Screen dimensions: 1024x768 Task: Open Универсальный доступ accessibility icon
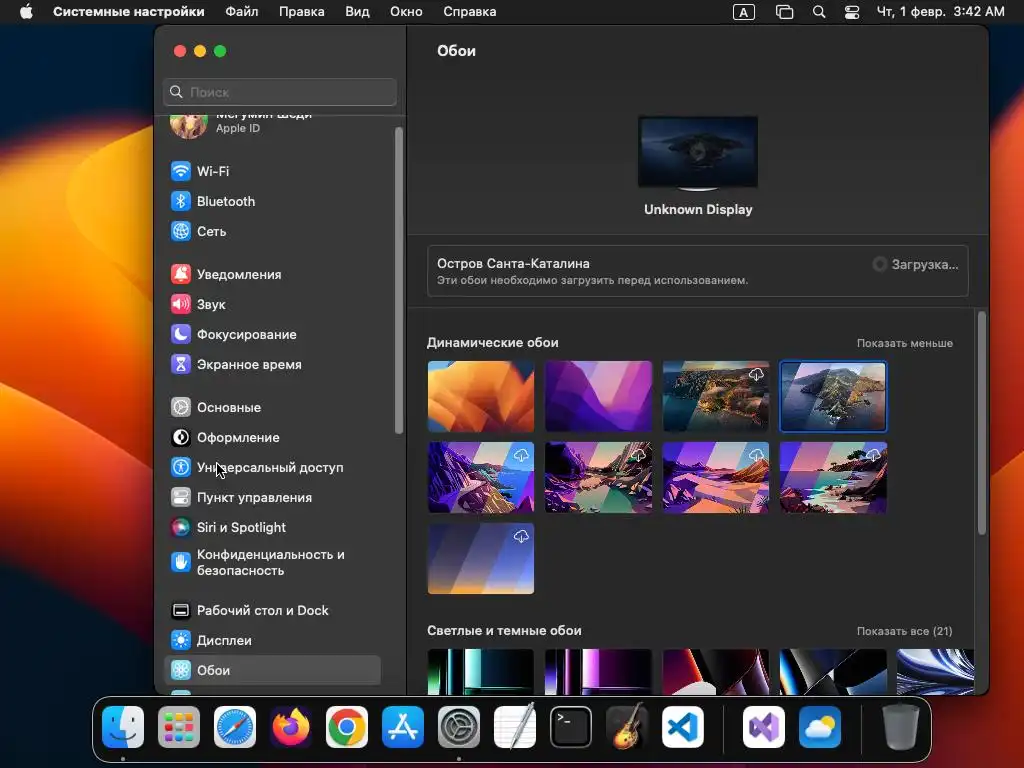tap(181, 468)
